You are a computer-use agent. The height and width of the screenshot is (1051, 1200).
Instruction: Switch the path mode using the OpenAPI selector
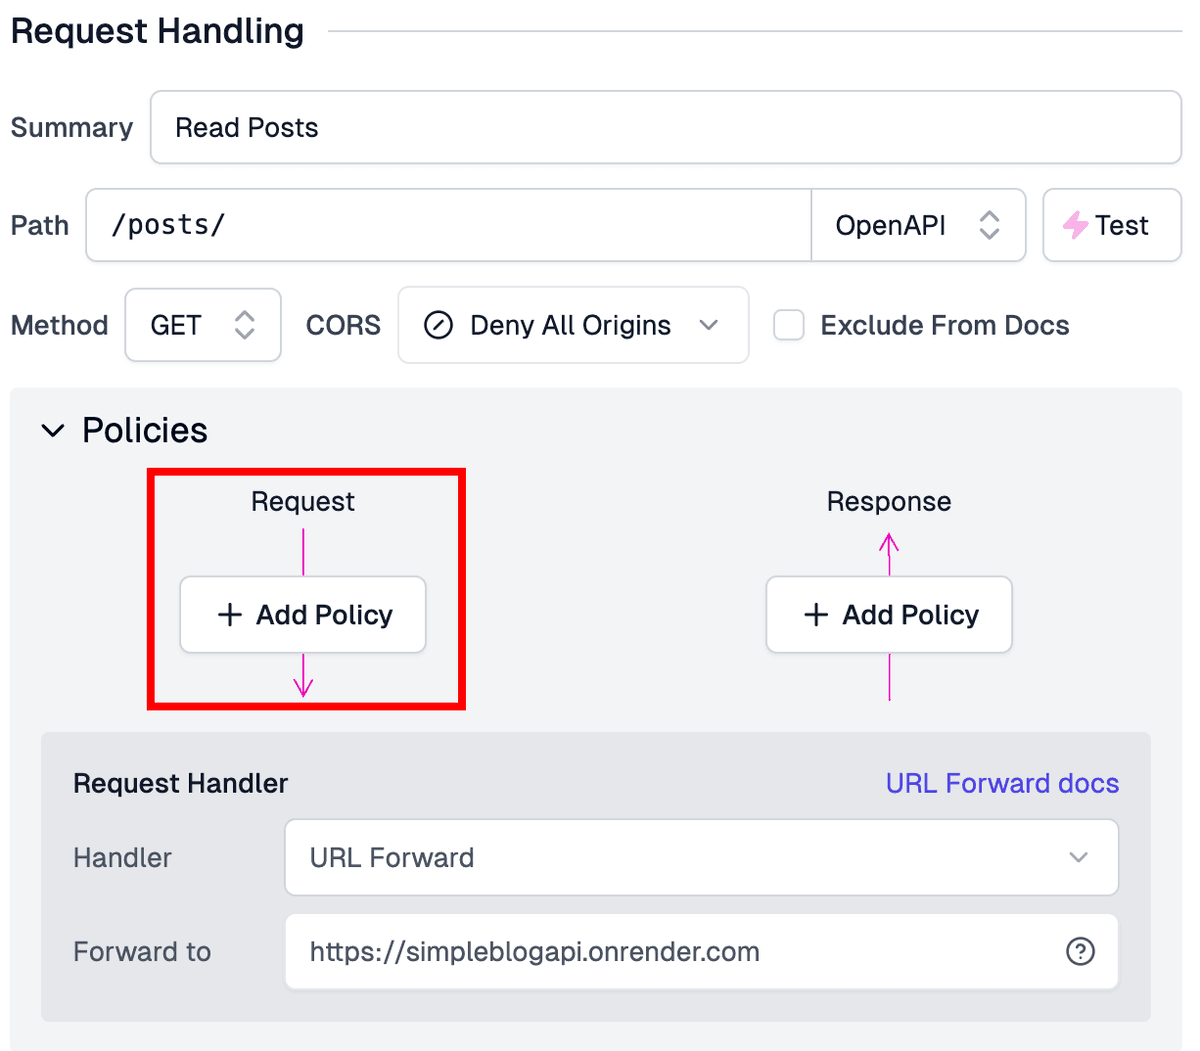pos(918,225)
